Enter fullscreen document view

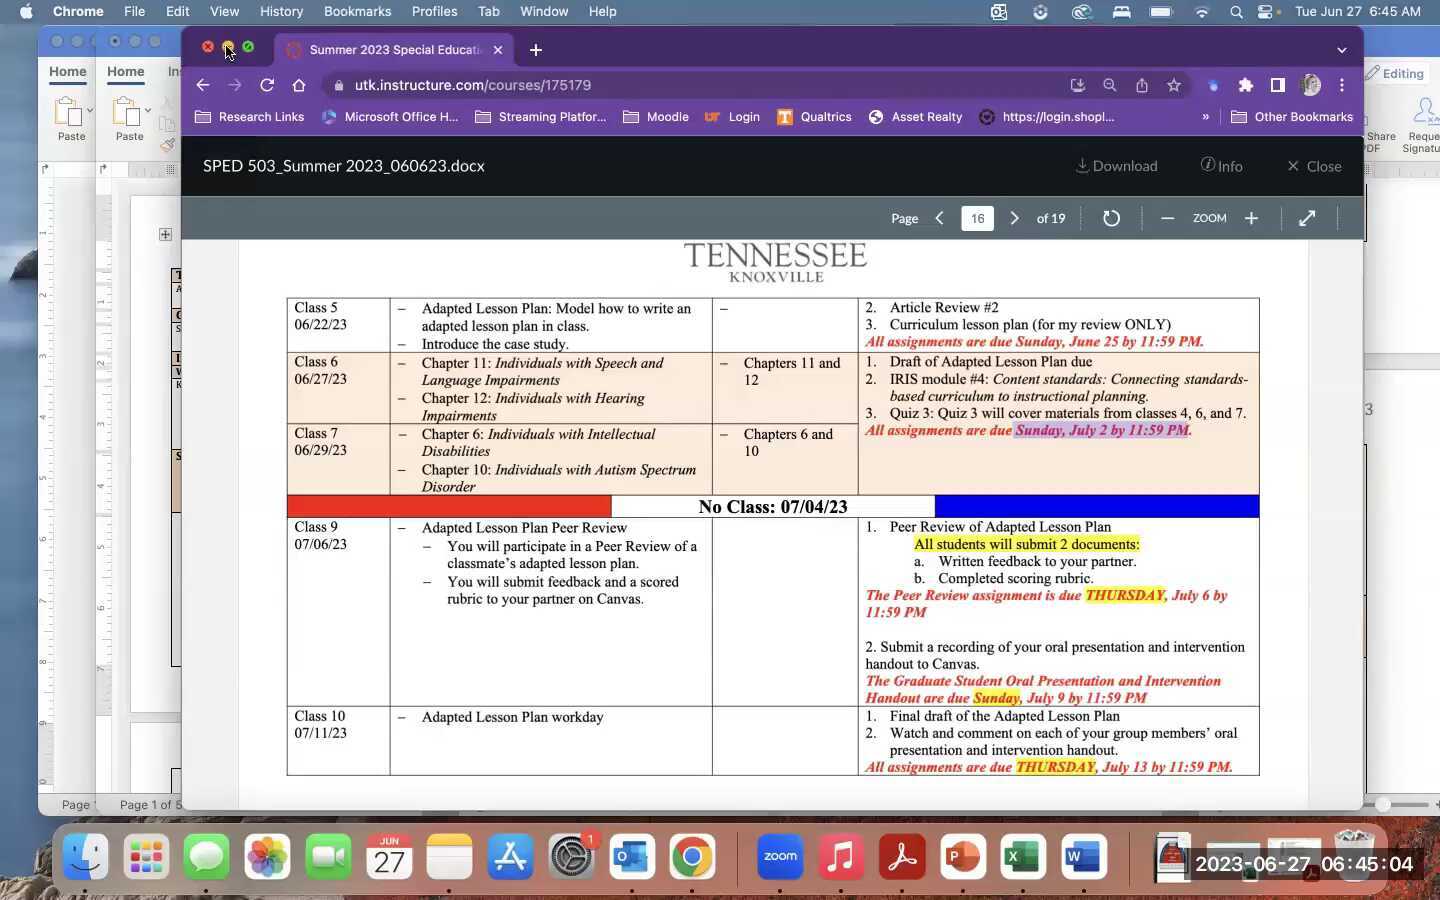pyautogui.click(x=1307, y=218)
